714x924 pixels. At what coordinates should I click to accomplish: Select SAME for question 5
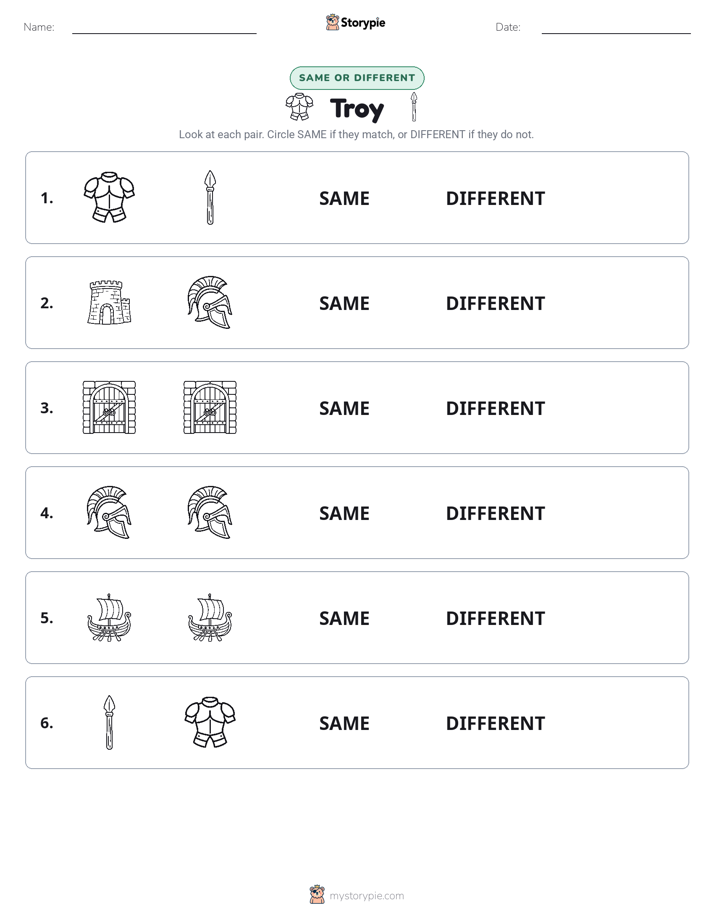tap(344, 618)
